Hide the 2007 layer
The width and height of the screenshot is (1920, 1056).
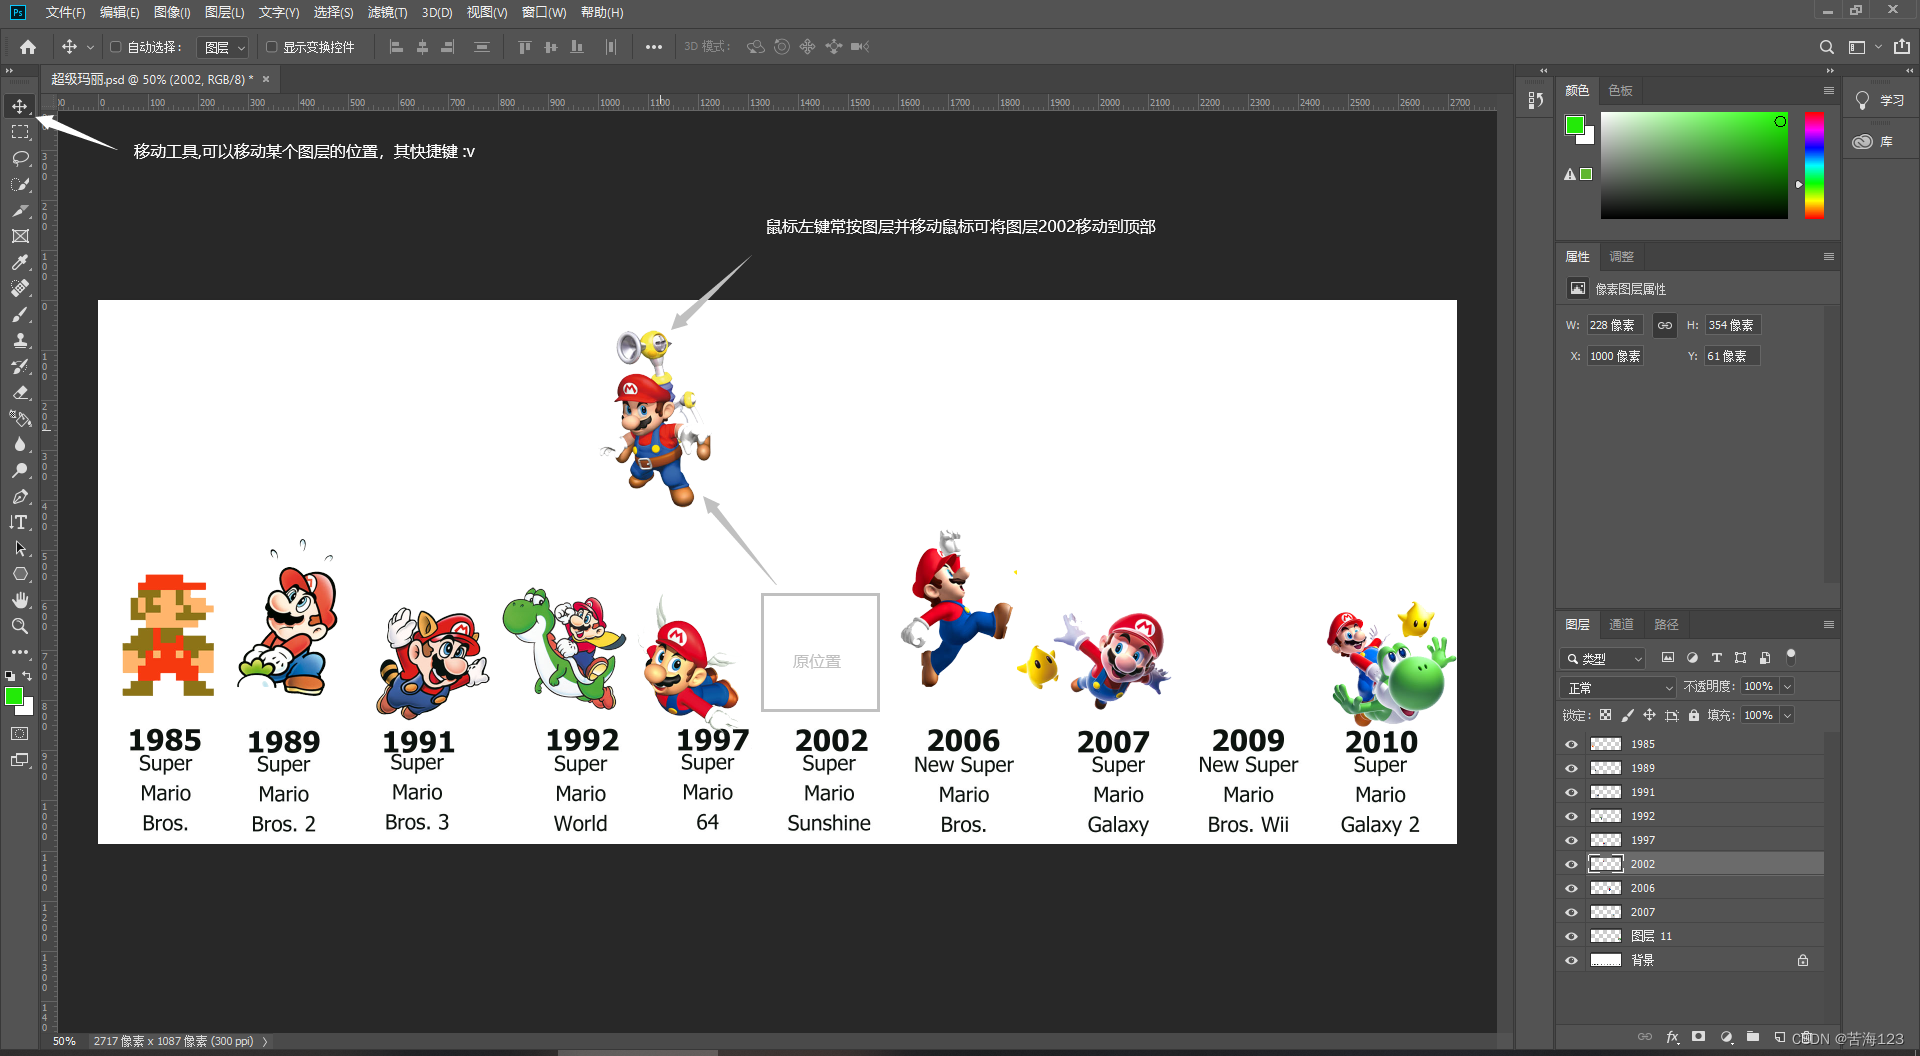coord(1571,912)
